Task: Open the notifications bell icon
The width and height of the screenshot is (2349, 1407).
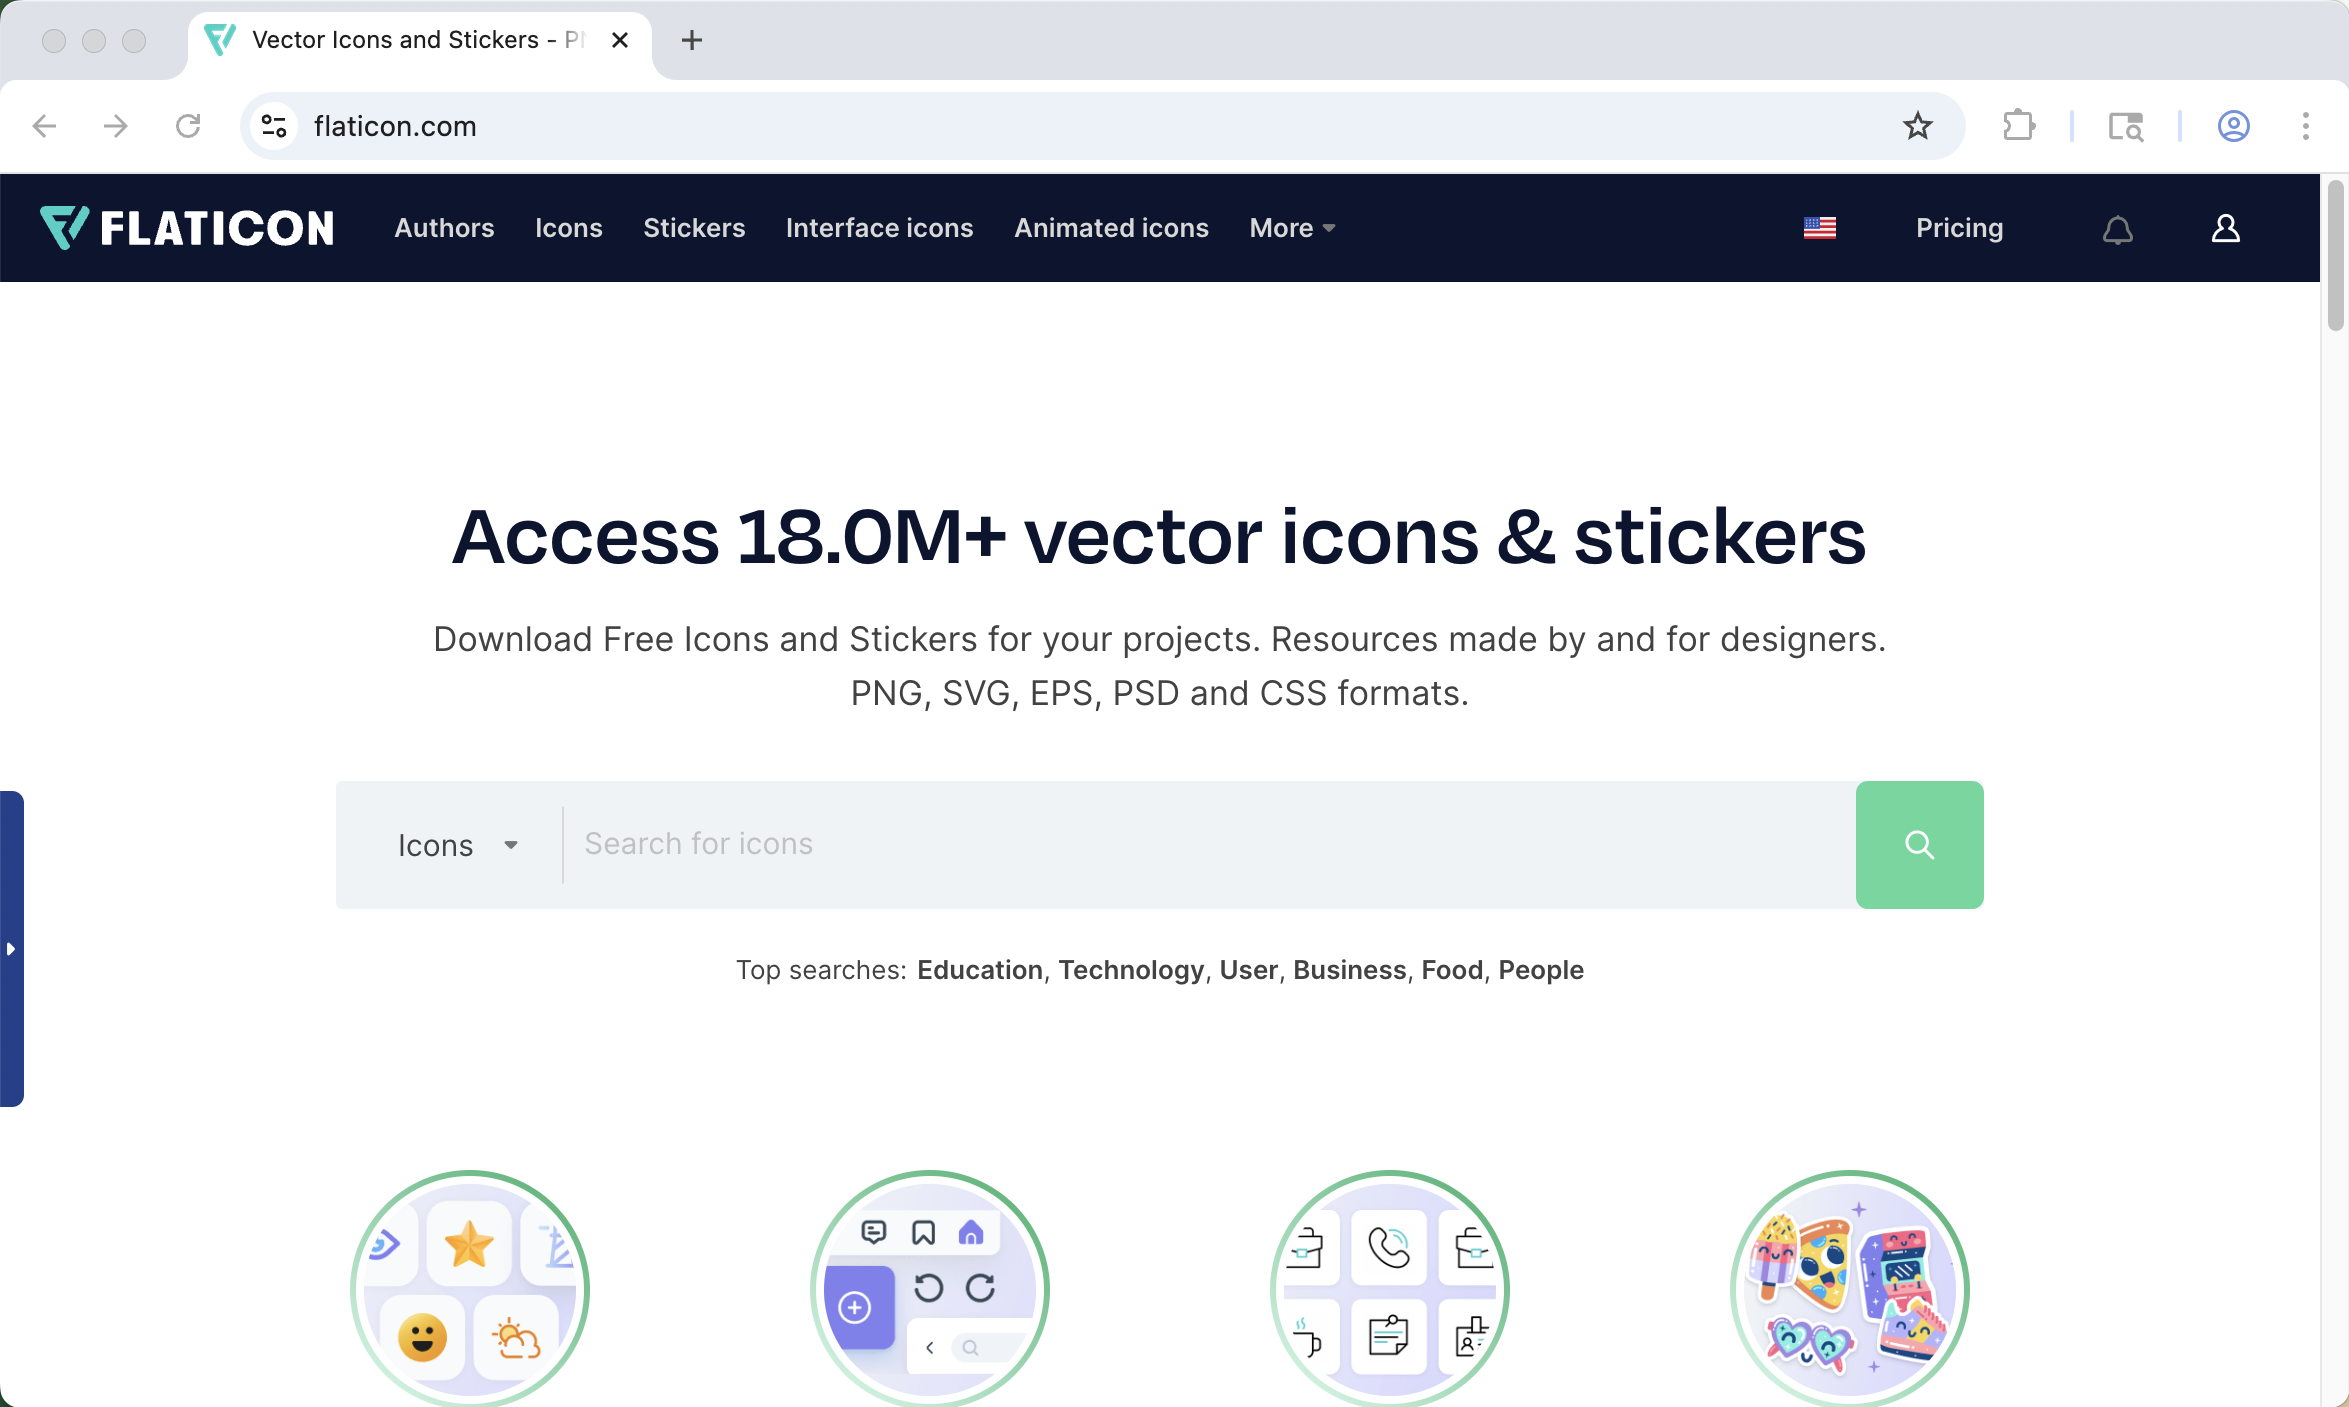Action: coord(2117,229)
